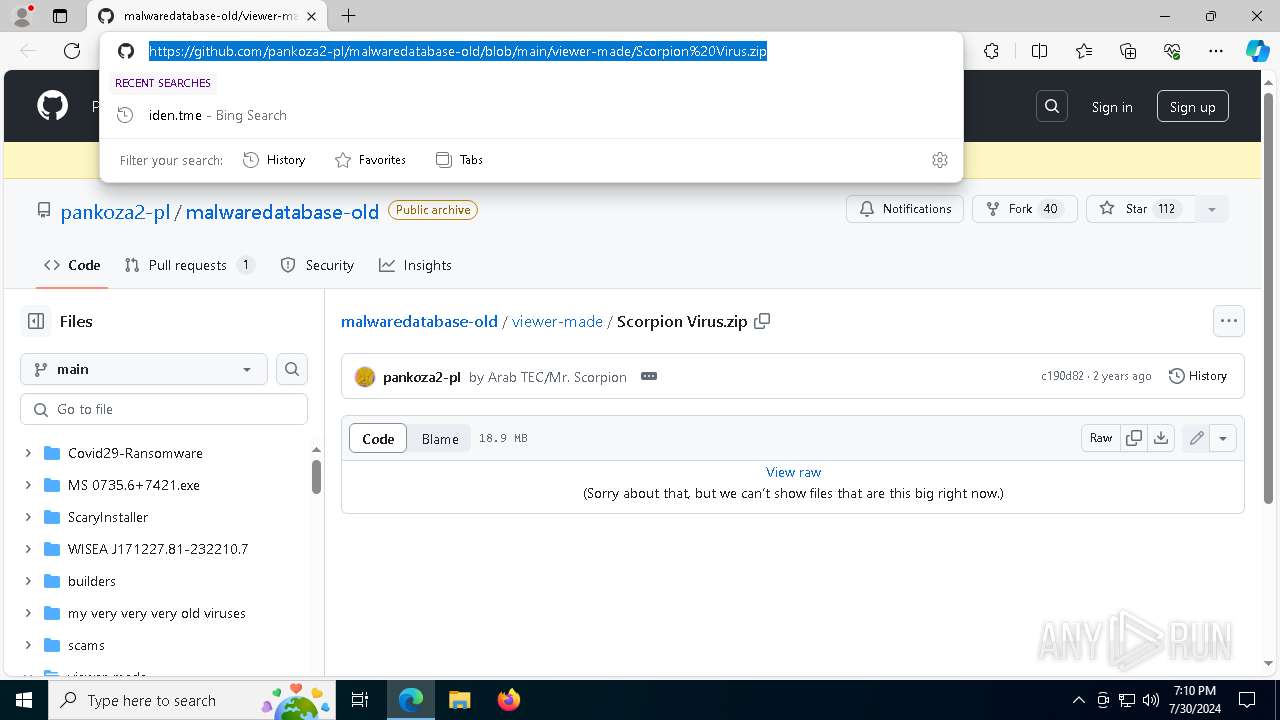Toggle Edge split screen icon
The image size is (1280, 720).
pos(1039,51)
